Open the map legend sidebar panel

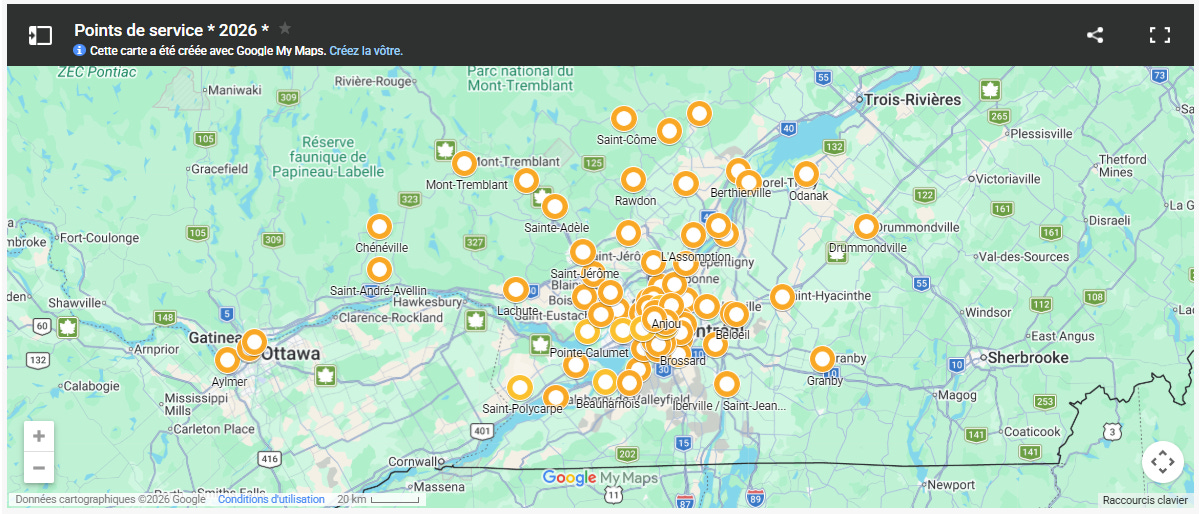[x=40, y=36]
